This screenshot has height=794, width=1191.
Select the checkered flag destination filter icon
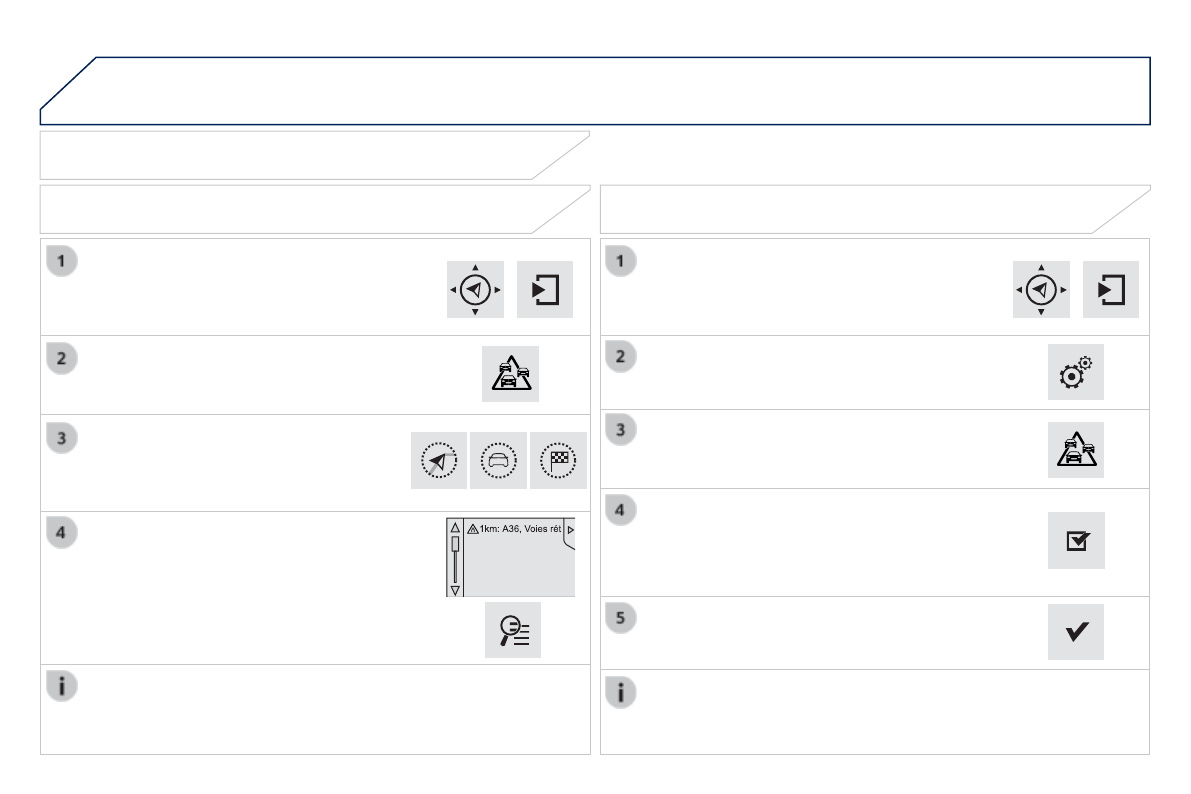(558, 461)
